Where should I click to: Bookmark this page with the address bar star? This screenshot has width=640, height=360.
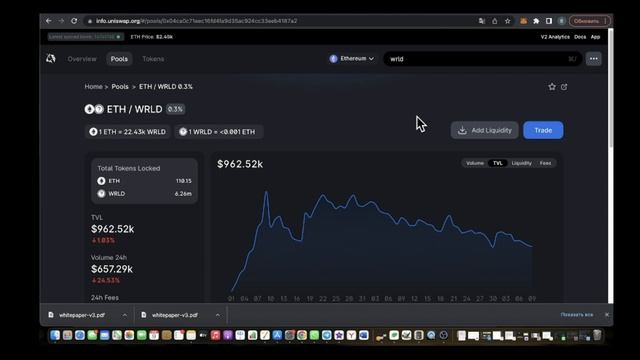[507, 21]
